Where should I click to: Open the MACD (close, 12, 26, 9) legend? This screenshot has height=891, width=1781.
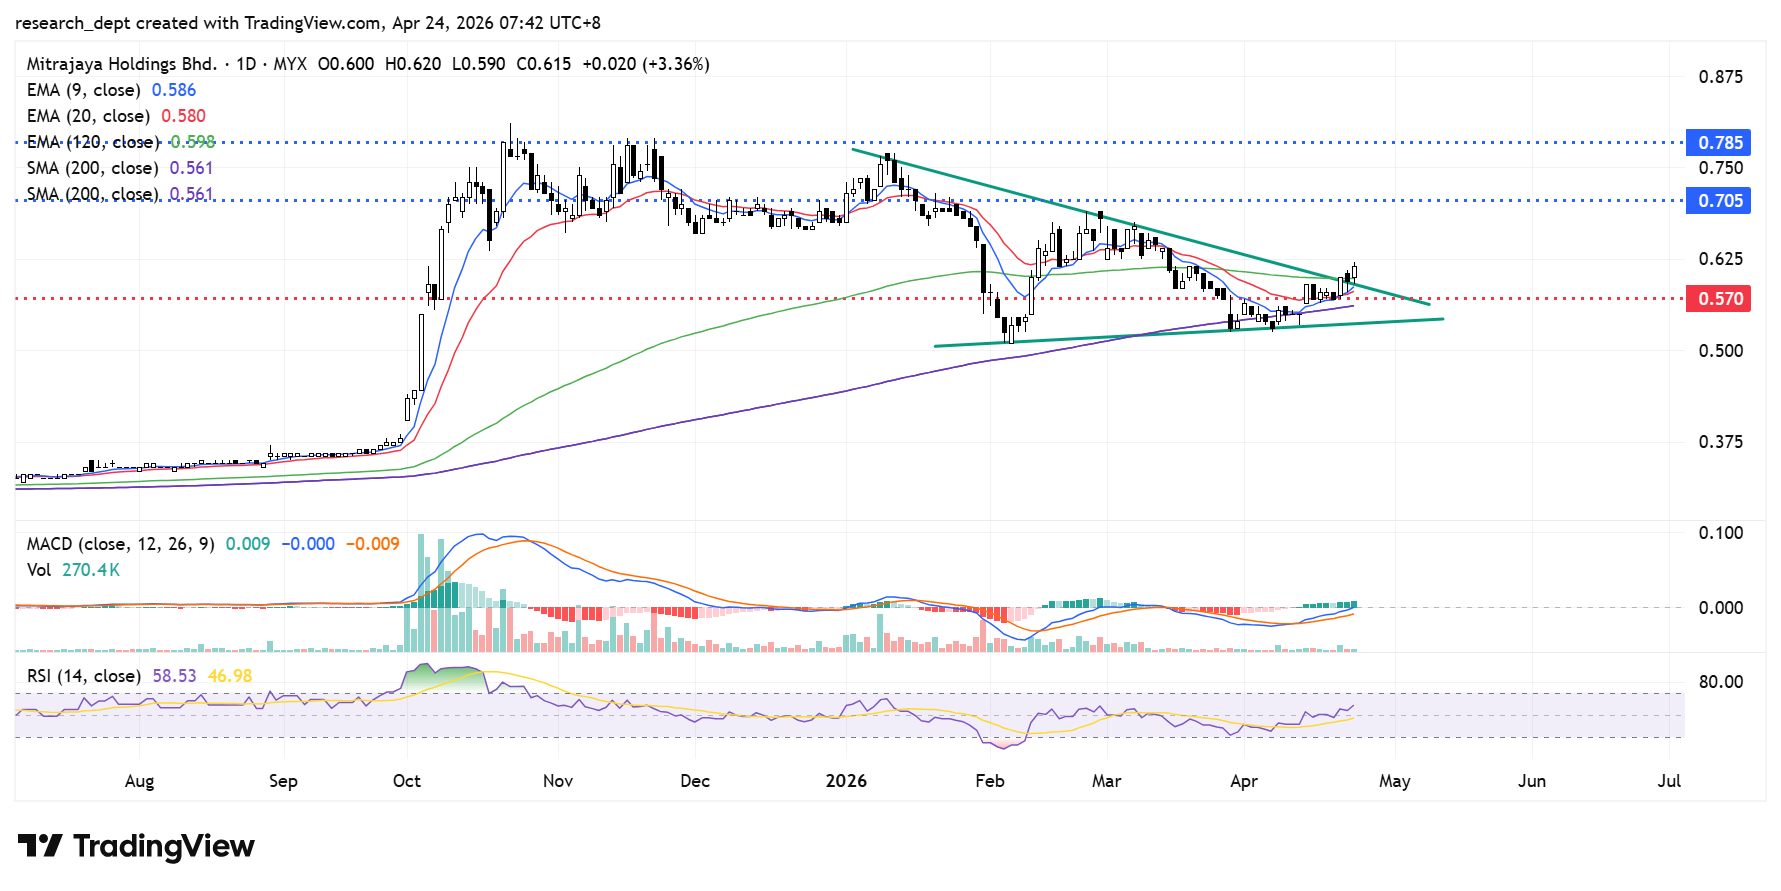pyautogui.click(x=120, y=544)
